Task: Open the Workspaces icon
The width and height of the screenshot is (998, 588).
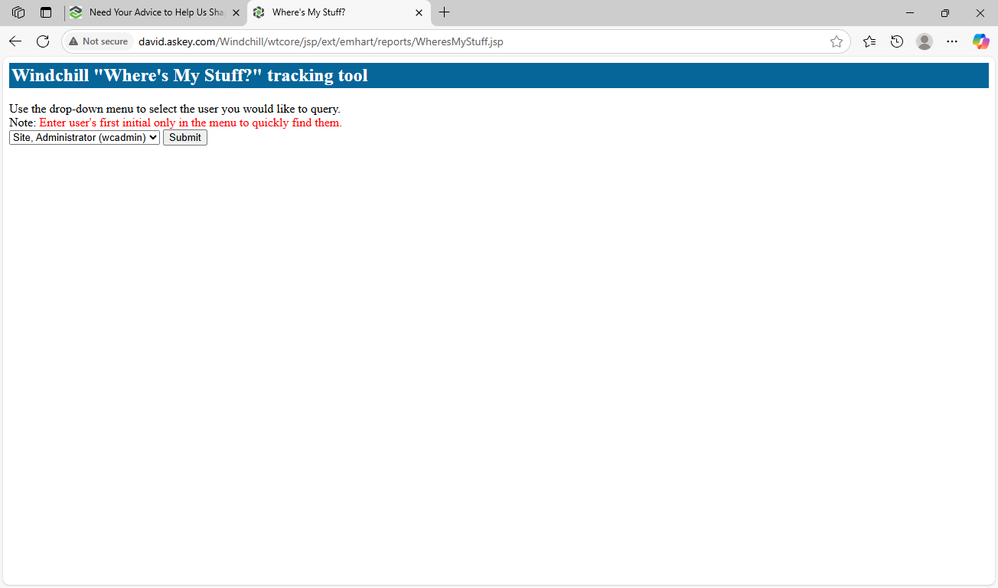Action: [18, 12]
